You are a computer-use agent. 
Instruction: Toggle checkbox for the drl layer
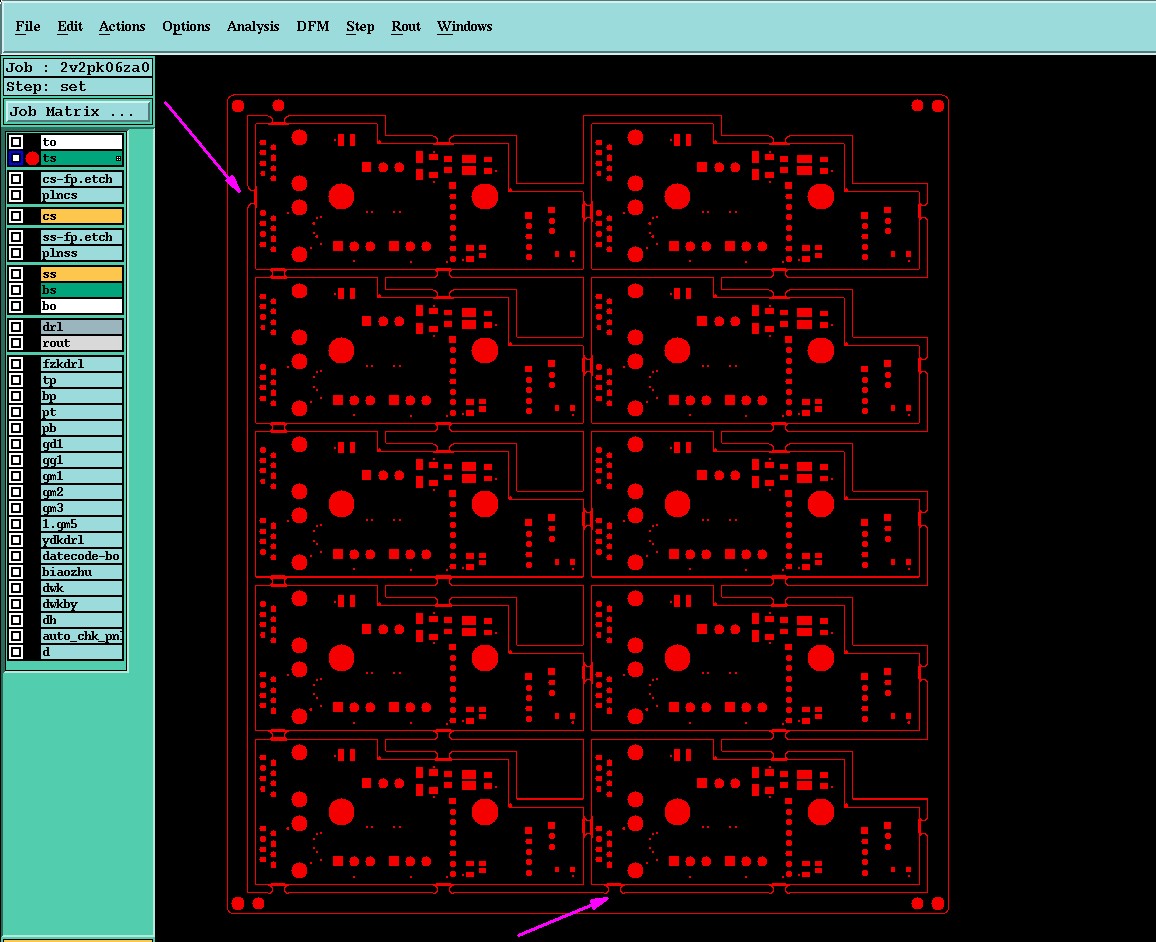click(16, 327)
